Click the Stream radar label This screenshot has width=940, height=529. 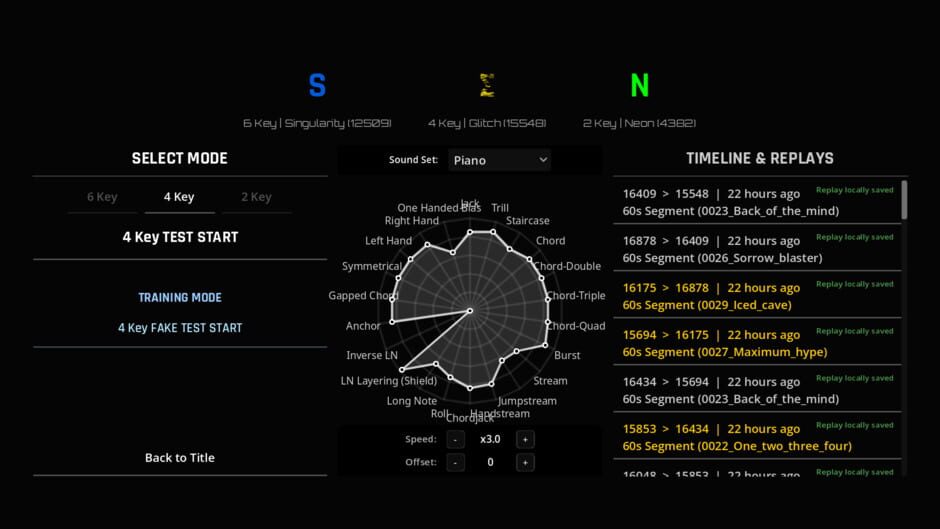pyautogui.click(x=550, y=381)
